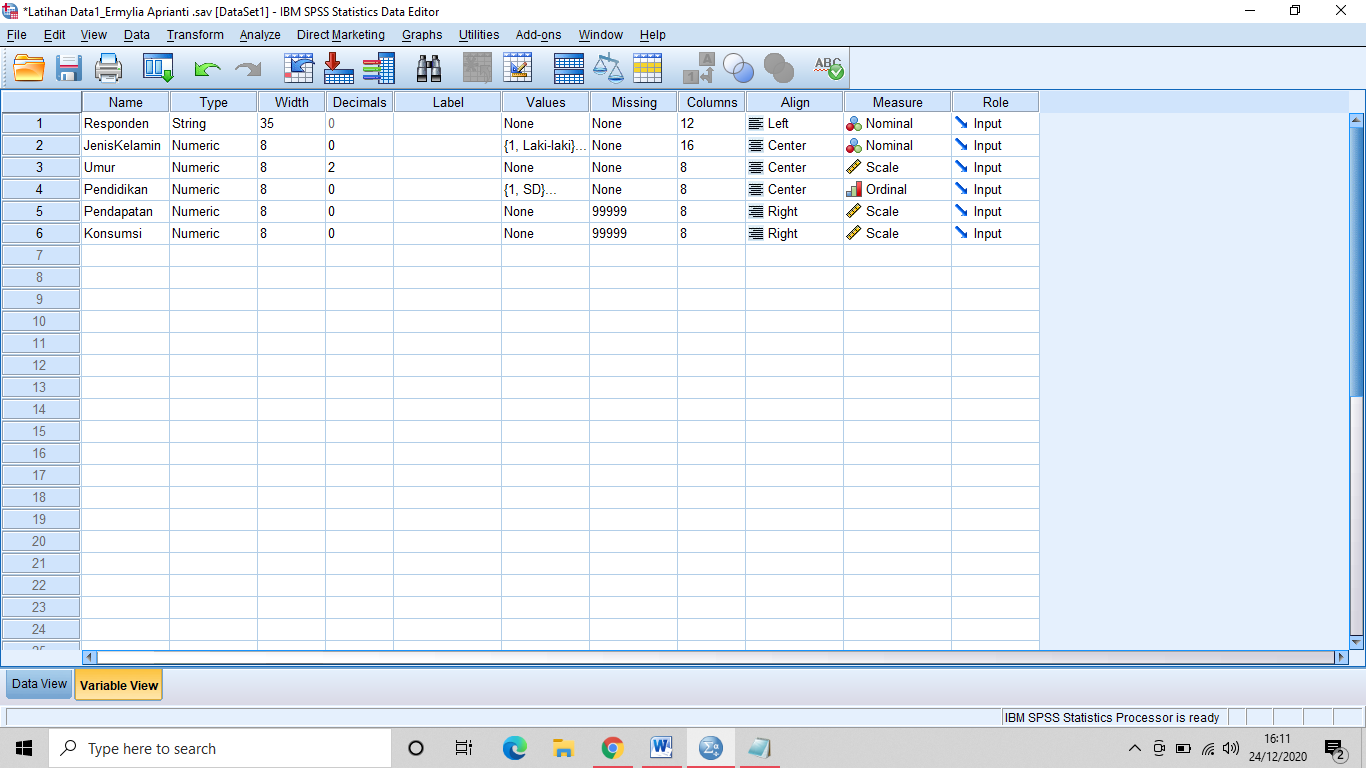
Task: Open the Align dropdown for Pendapatan
Action: [x=793, y=211]
